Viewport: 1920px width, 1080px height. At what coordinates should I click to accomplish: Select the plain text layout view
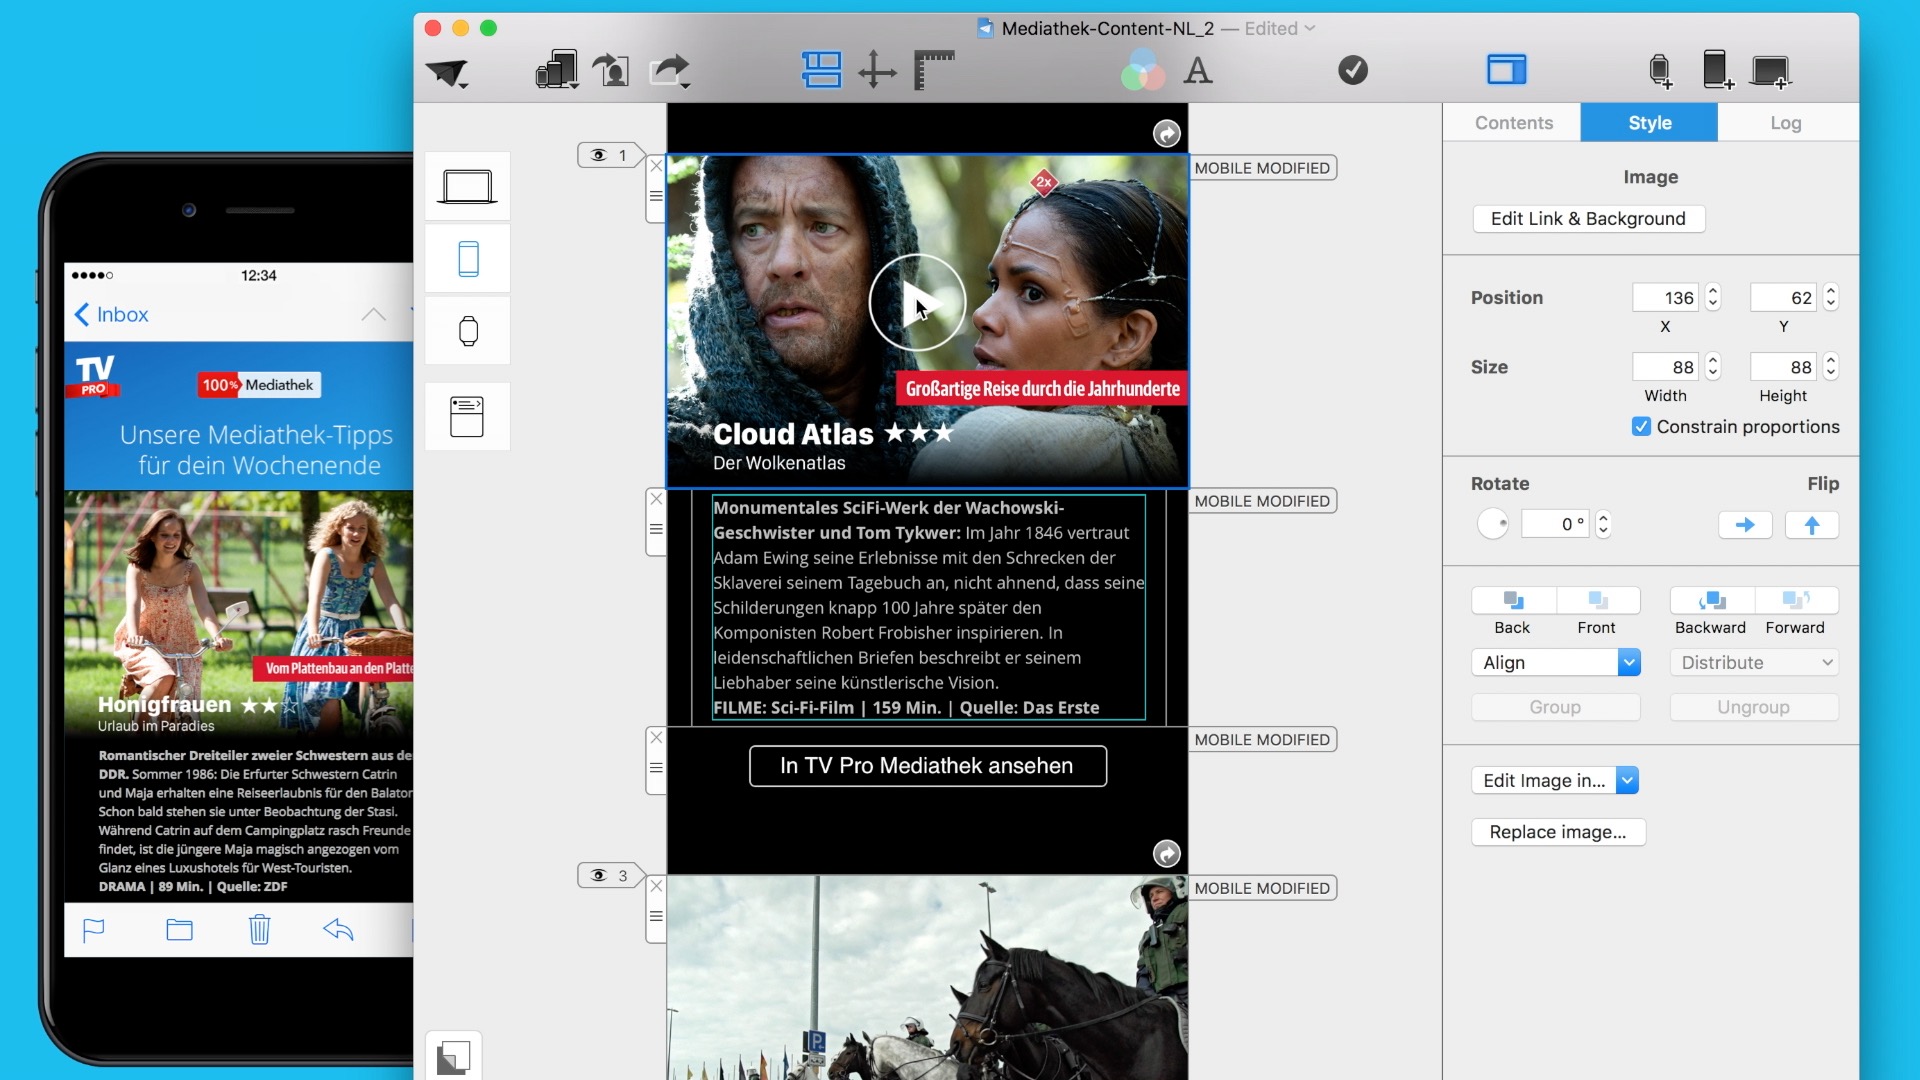pyautogui.click(x=467, y=417)
